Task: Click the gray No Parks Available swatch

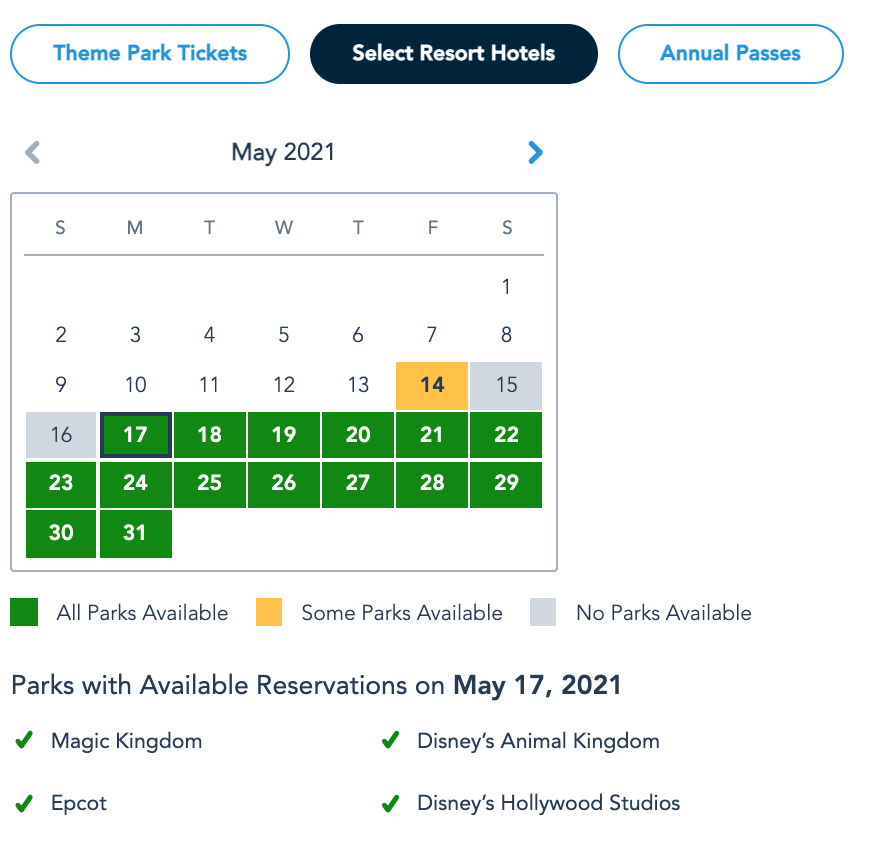Action: click(543, 612)
